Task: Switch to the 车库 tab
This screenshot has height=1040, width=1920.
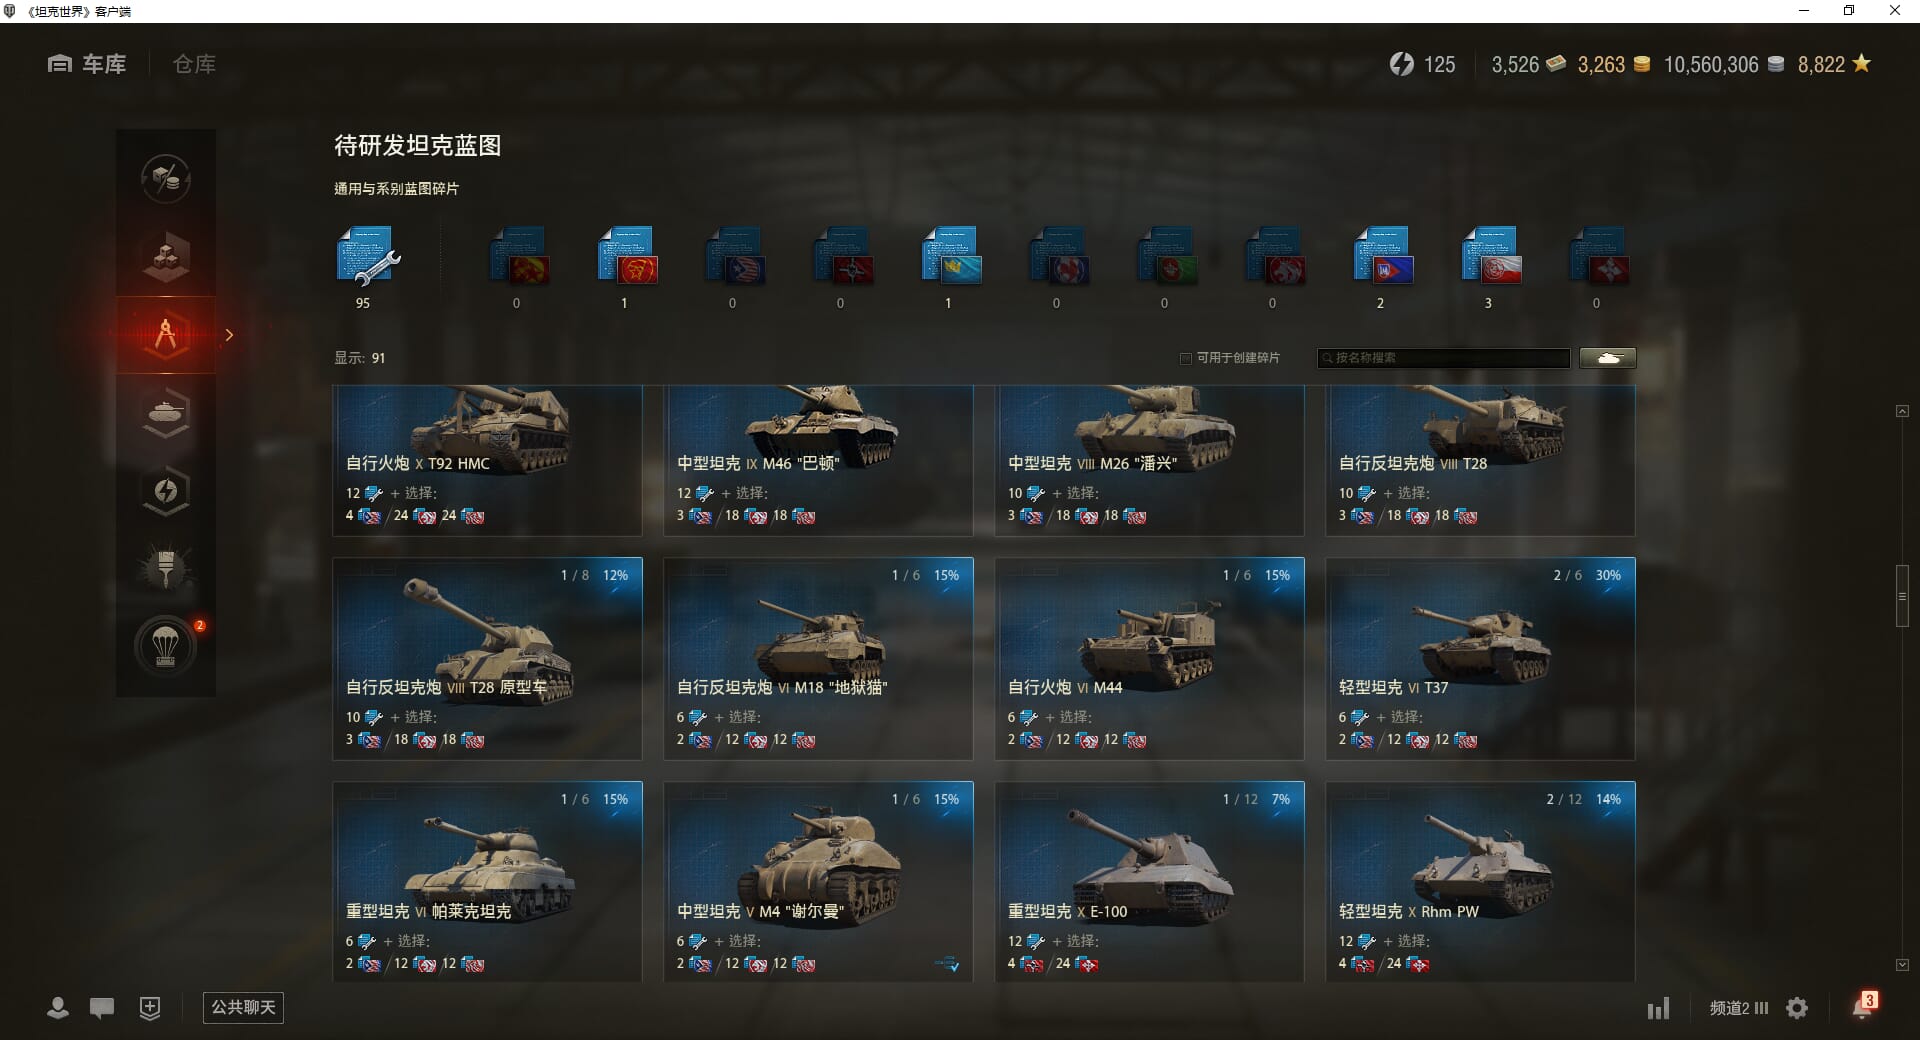Action: (87, 64)
